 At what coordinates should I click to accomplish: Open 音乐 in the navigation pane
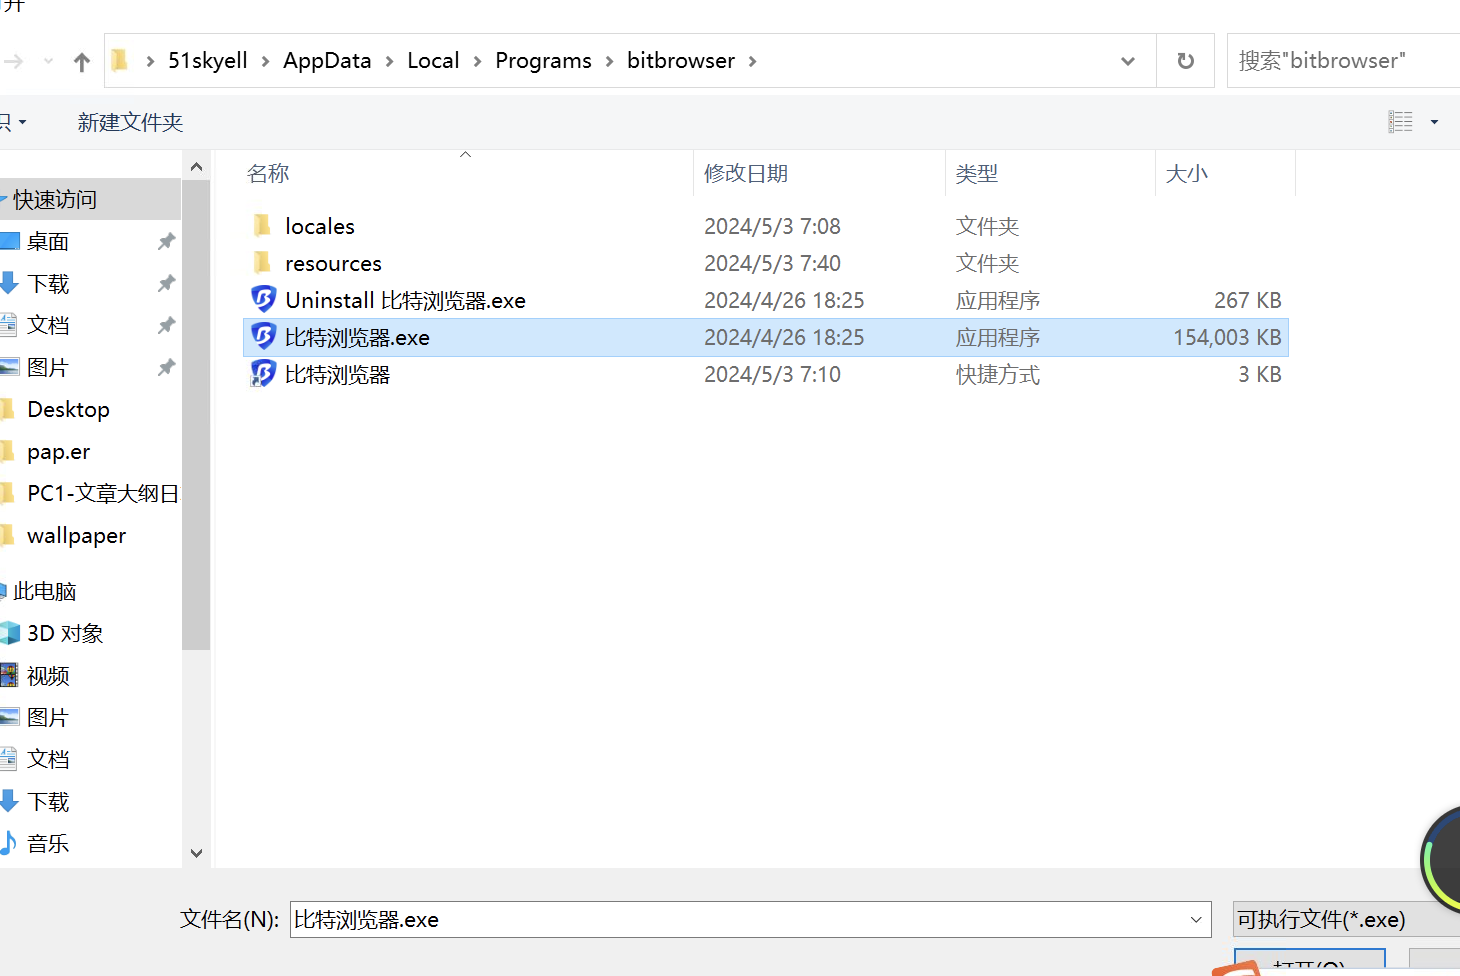coord(48,844)
